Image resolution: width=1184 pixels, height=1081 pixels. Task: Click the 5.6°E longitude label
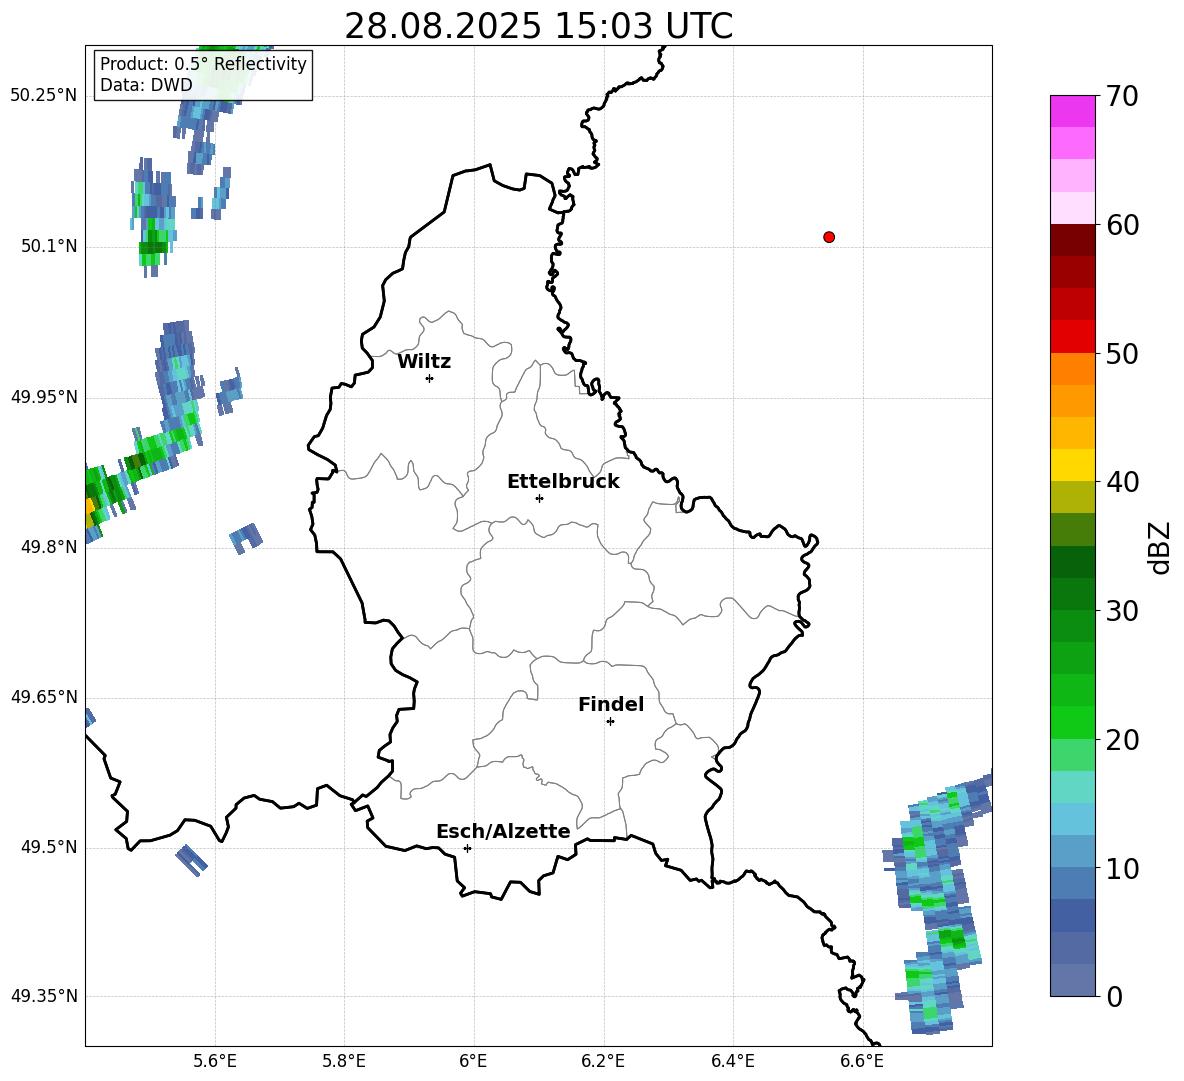215,1061
